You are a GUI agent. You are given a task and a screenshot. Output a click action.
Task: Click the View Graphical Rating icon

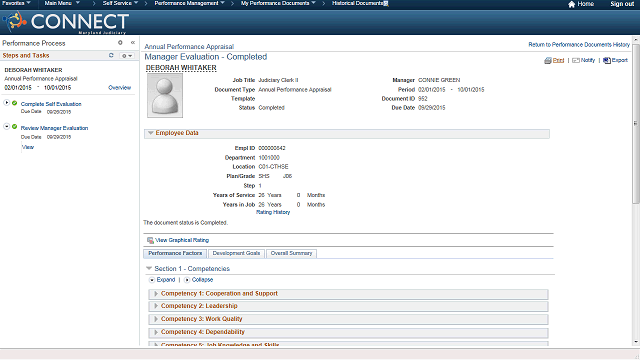tap(150, 240)
